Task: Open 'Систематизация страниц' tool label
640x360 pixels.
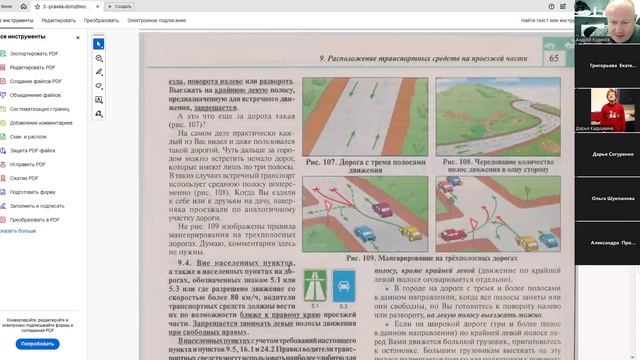Action: pyautogui.click(x=40, y=109)
